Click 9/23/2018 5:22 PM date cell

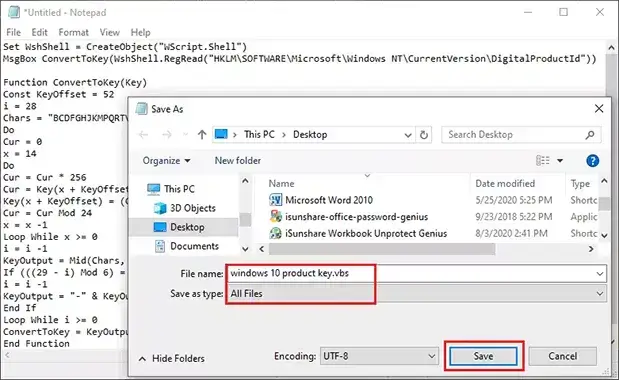click(514, 217)
